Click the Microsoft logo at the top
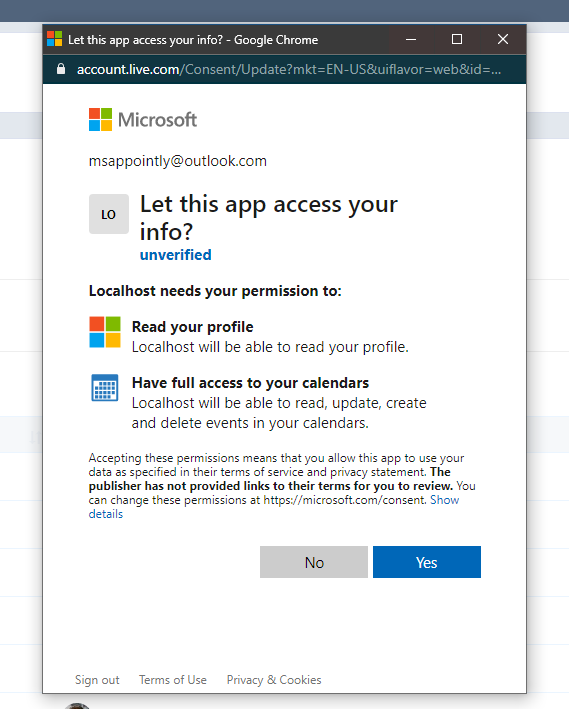This screenshot has height=709, width=569. [143, 119]
